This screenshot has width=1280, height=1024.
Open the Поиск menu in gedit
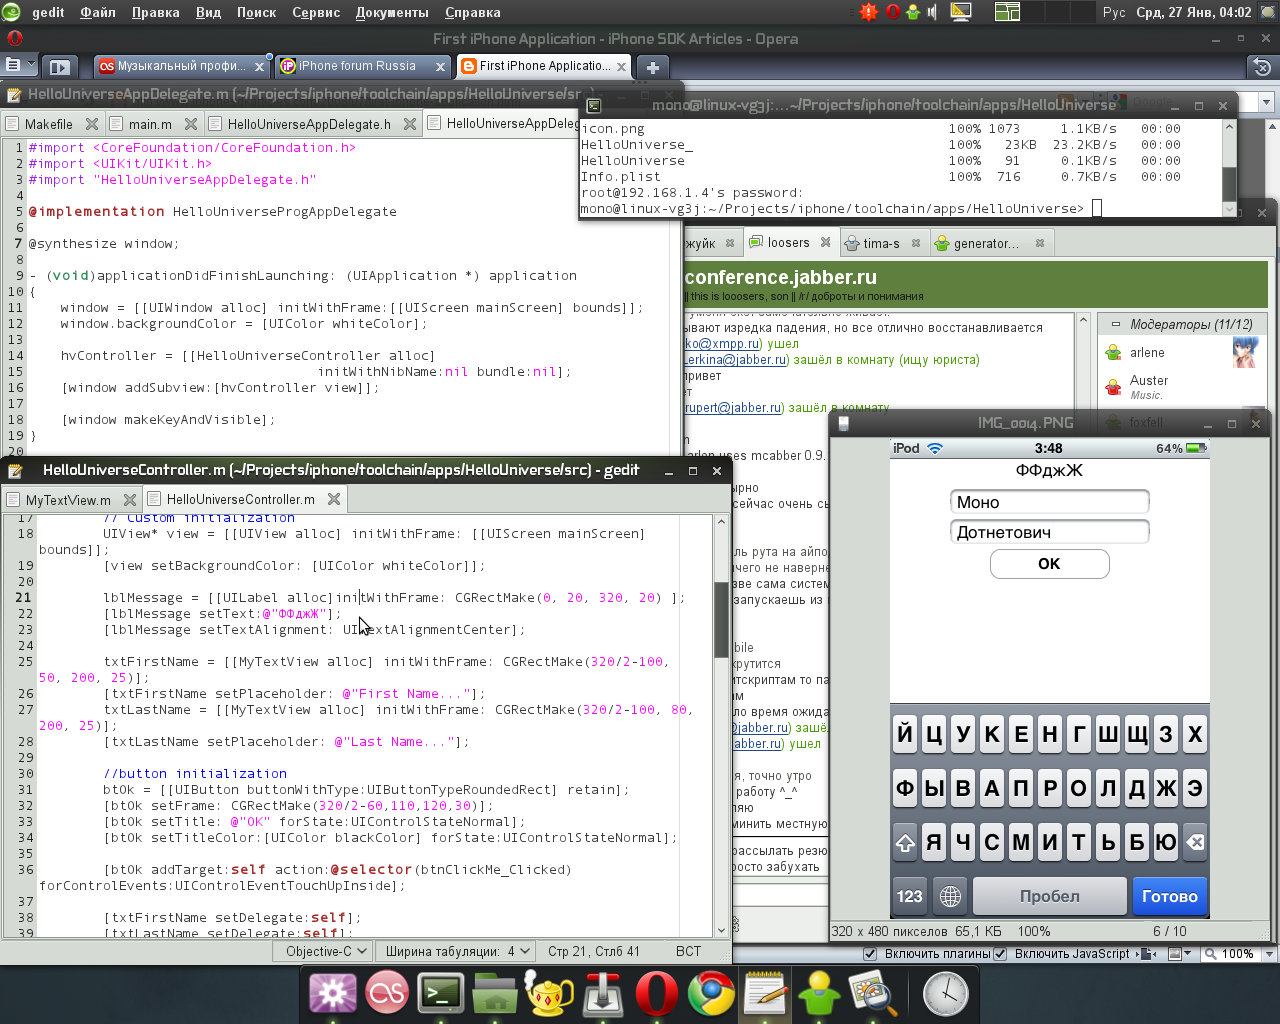256,12
